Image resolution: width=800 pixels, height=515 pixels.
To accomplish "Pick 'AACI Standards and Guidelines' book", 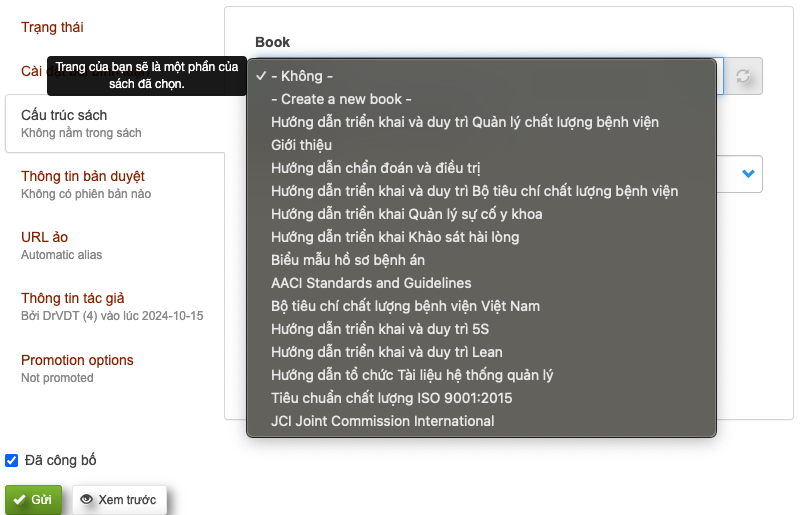I will 371,283.
